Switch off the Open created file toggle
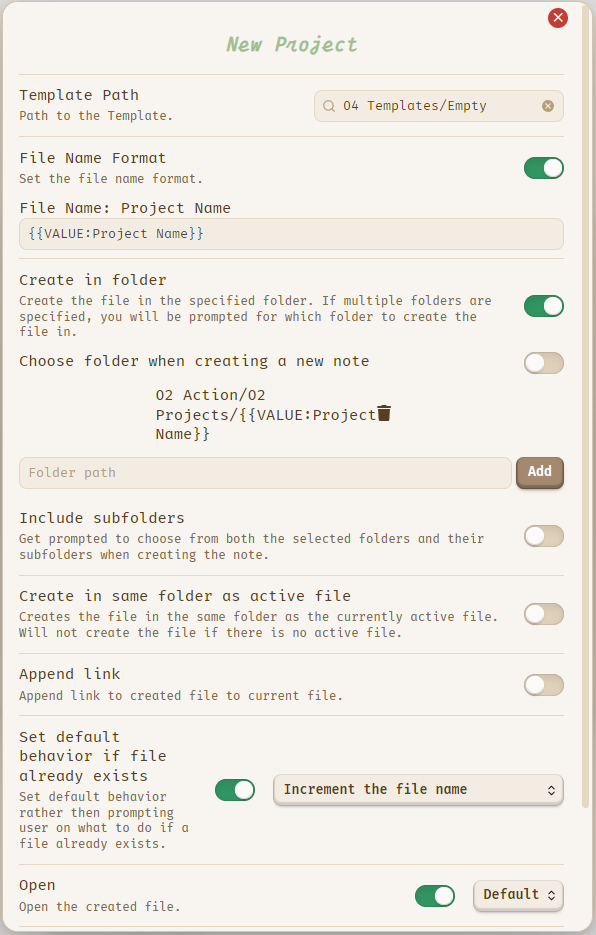 click(435, 896)
